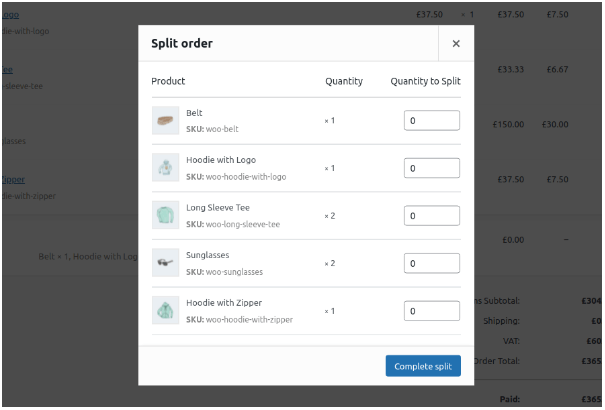The image size is (605, 410).
Task: Click the Sunglasses product thumbnail
Action: (x=165, y=263)
